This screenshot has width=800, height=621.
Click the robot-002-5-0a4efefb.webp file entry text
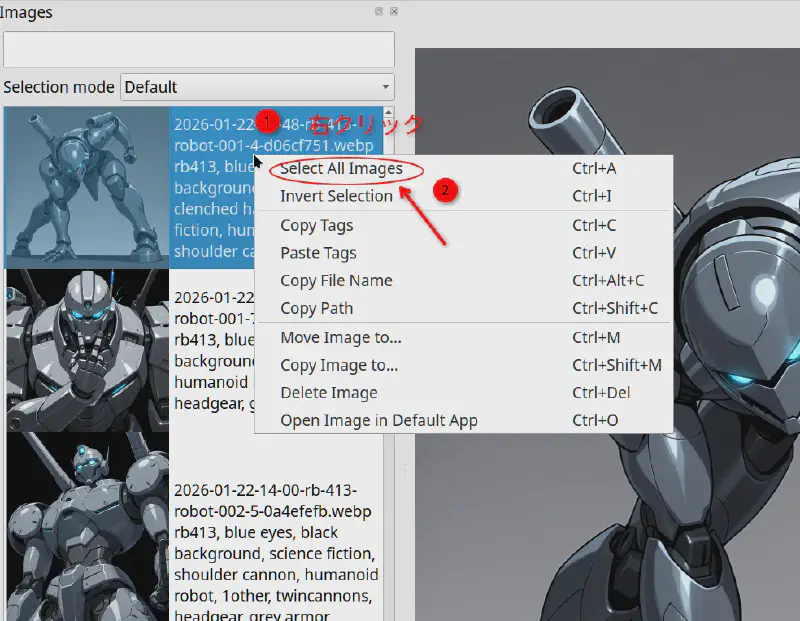point(272,511)
